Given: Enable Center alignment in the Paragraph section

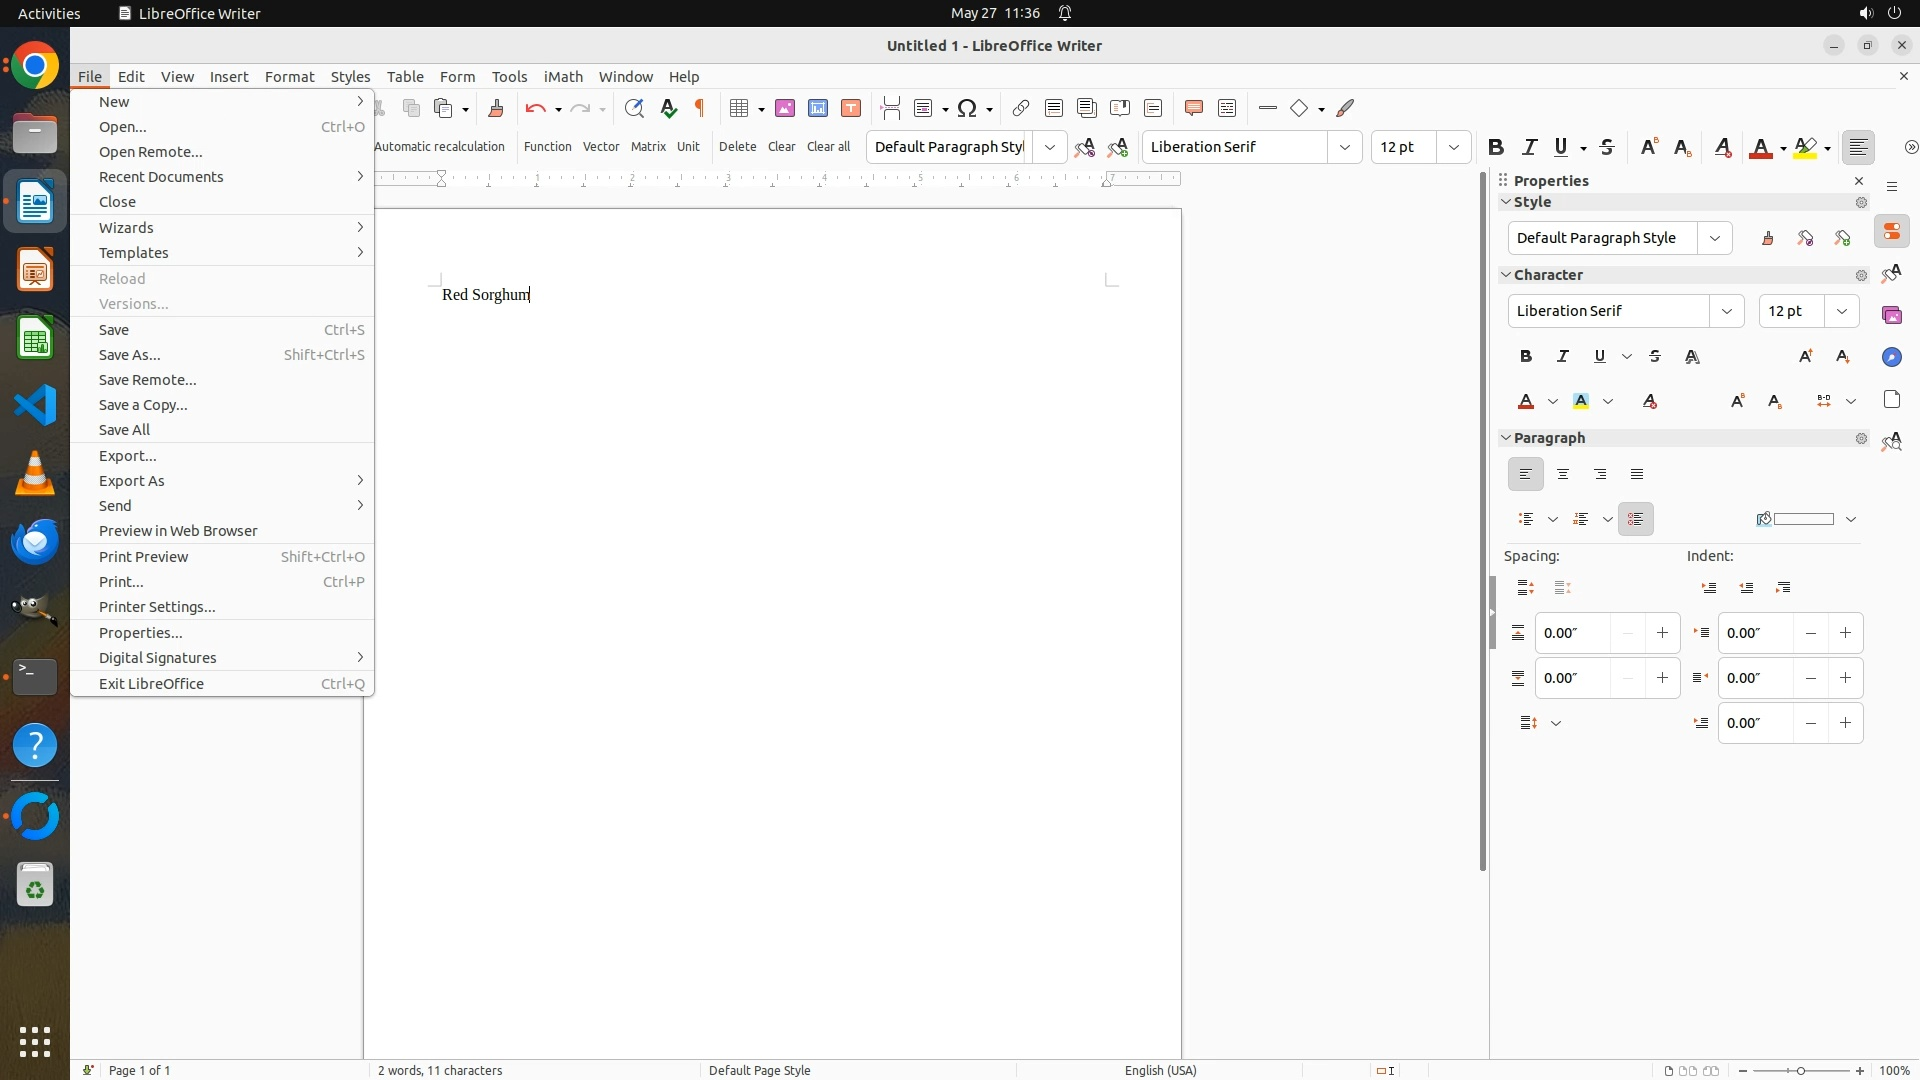Looking at the screenshot, I should click(1563, 474).
